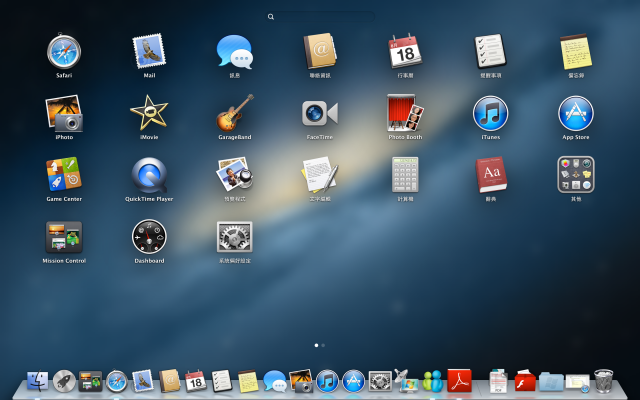Open red Flash folder in Dock
The width and height of the screenshot is (640, 400).
[525, 381]
